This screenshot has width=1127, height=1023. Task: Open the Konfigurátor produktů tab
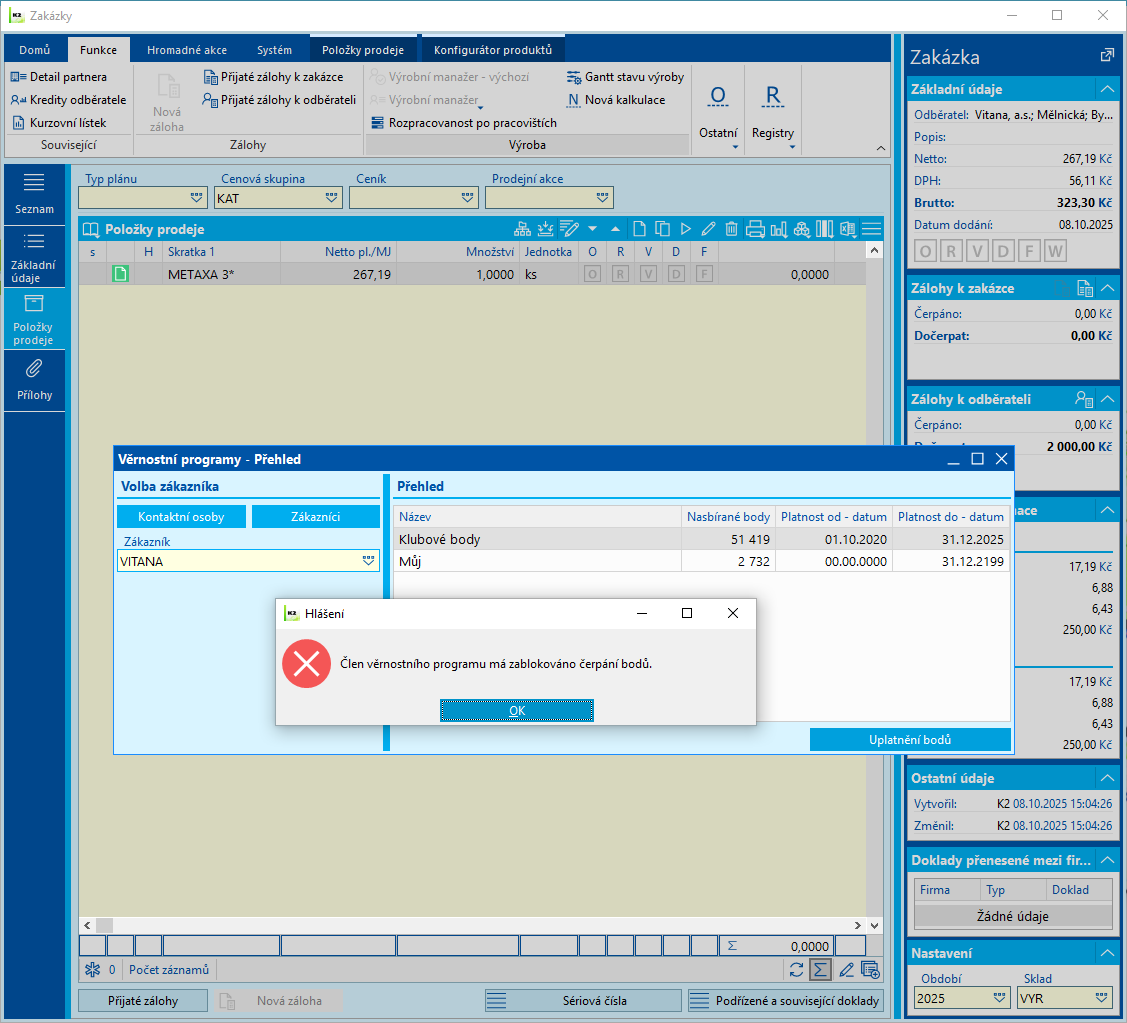click(493, 50)
